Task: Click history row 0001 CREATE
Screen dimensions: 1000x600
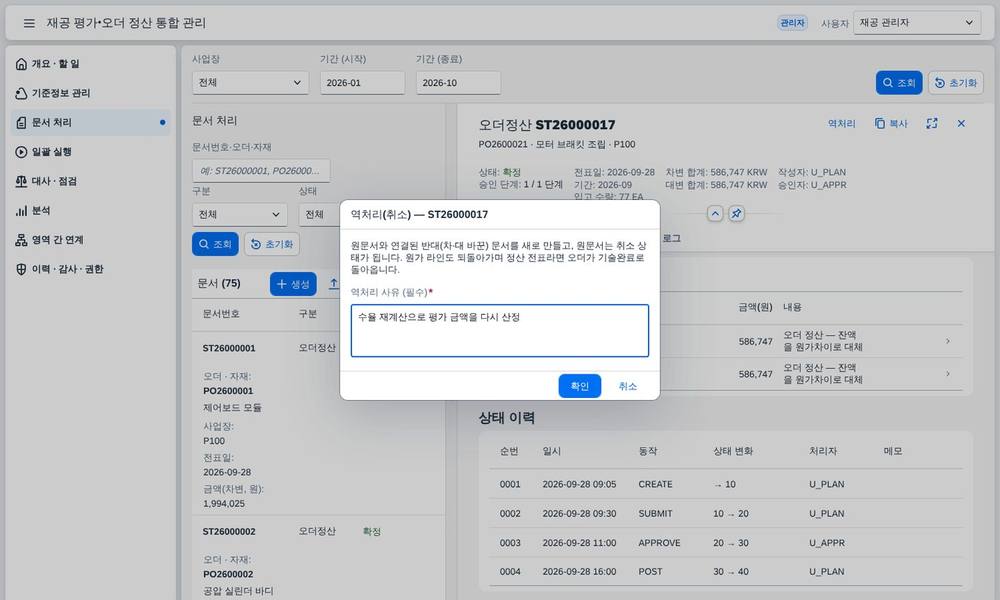Action: point(726,485)
